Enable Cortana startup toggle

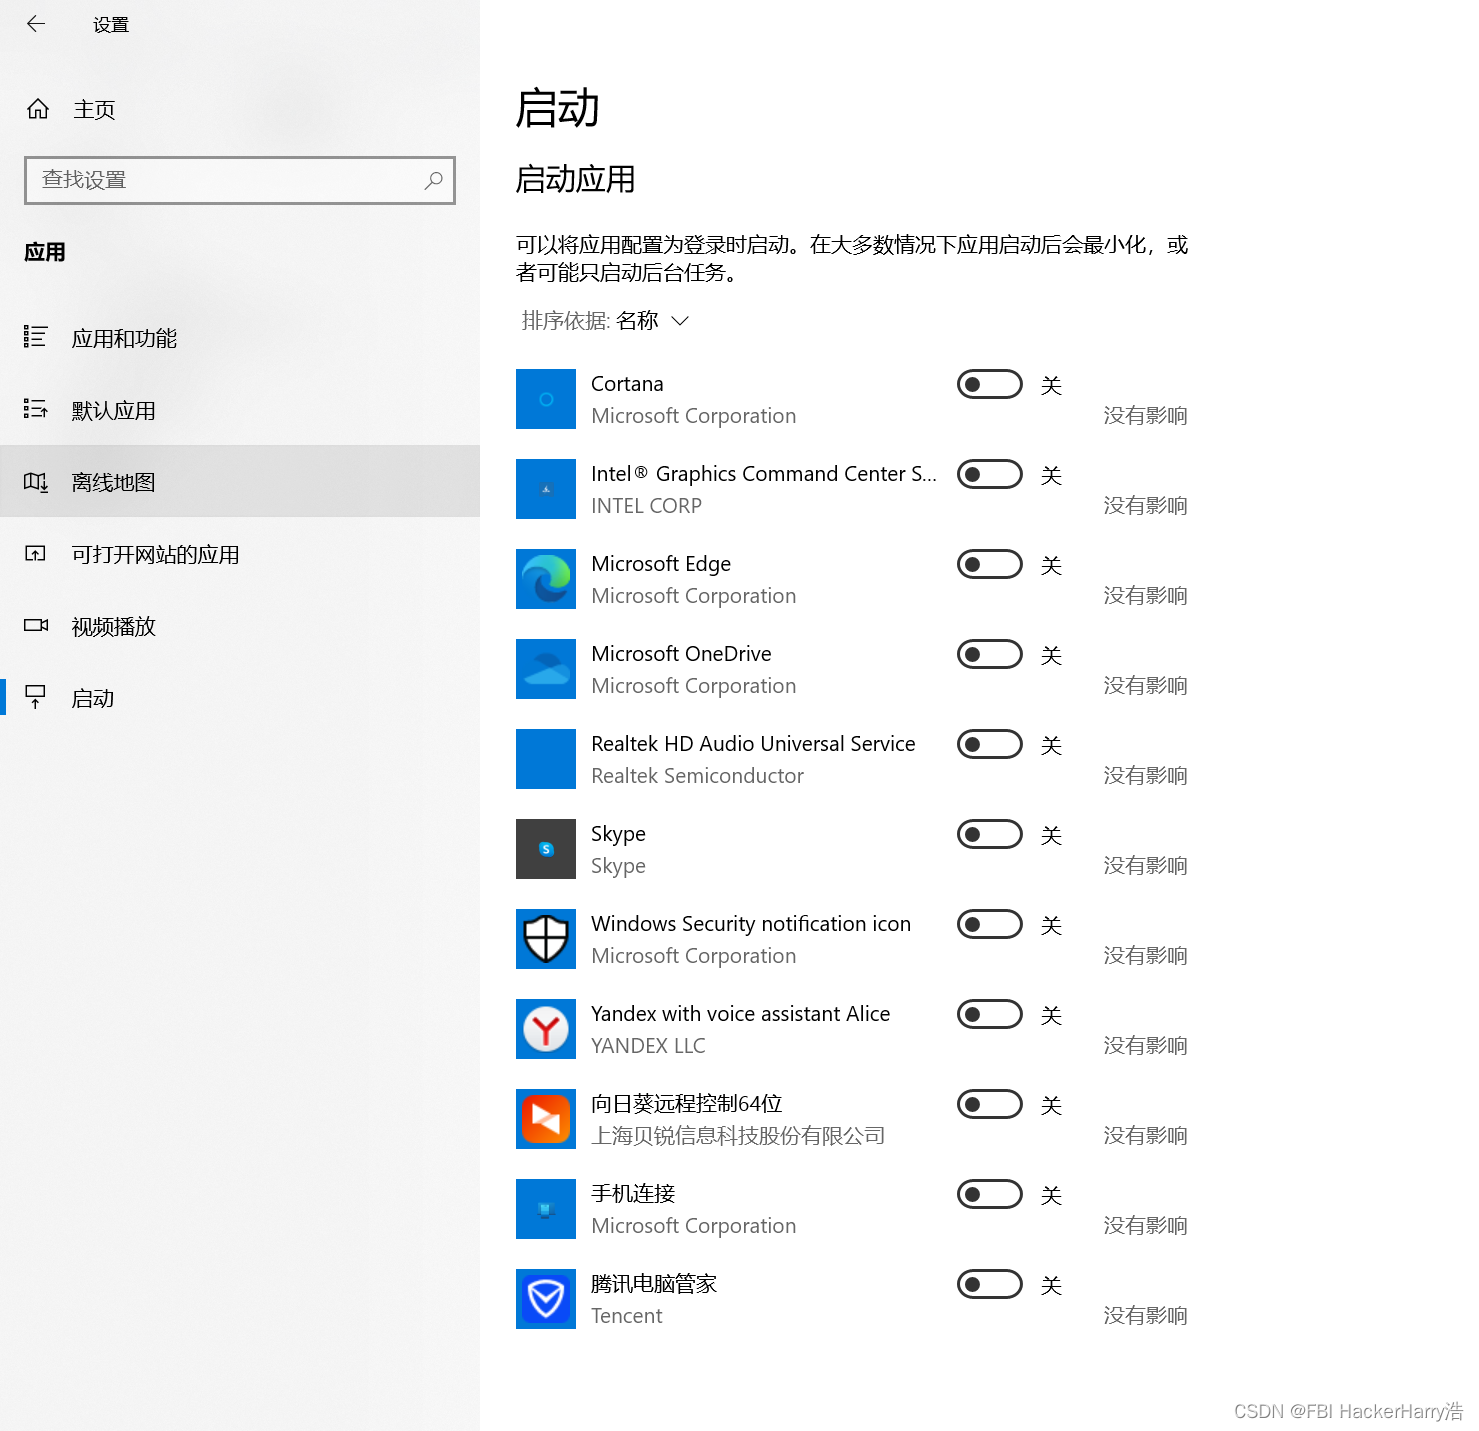990,384
